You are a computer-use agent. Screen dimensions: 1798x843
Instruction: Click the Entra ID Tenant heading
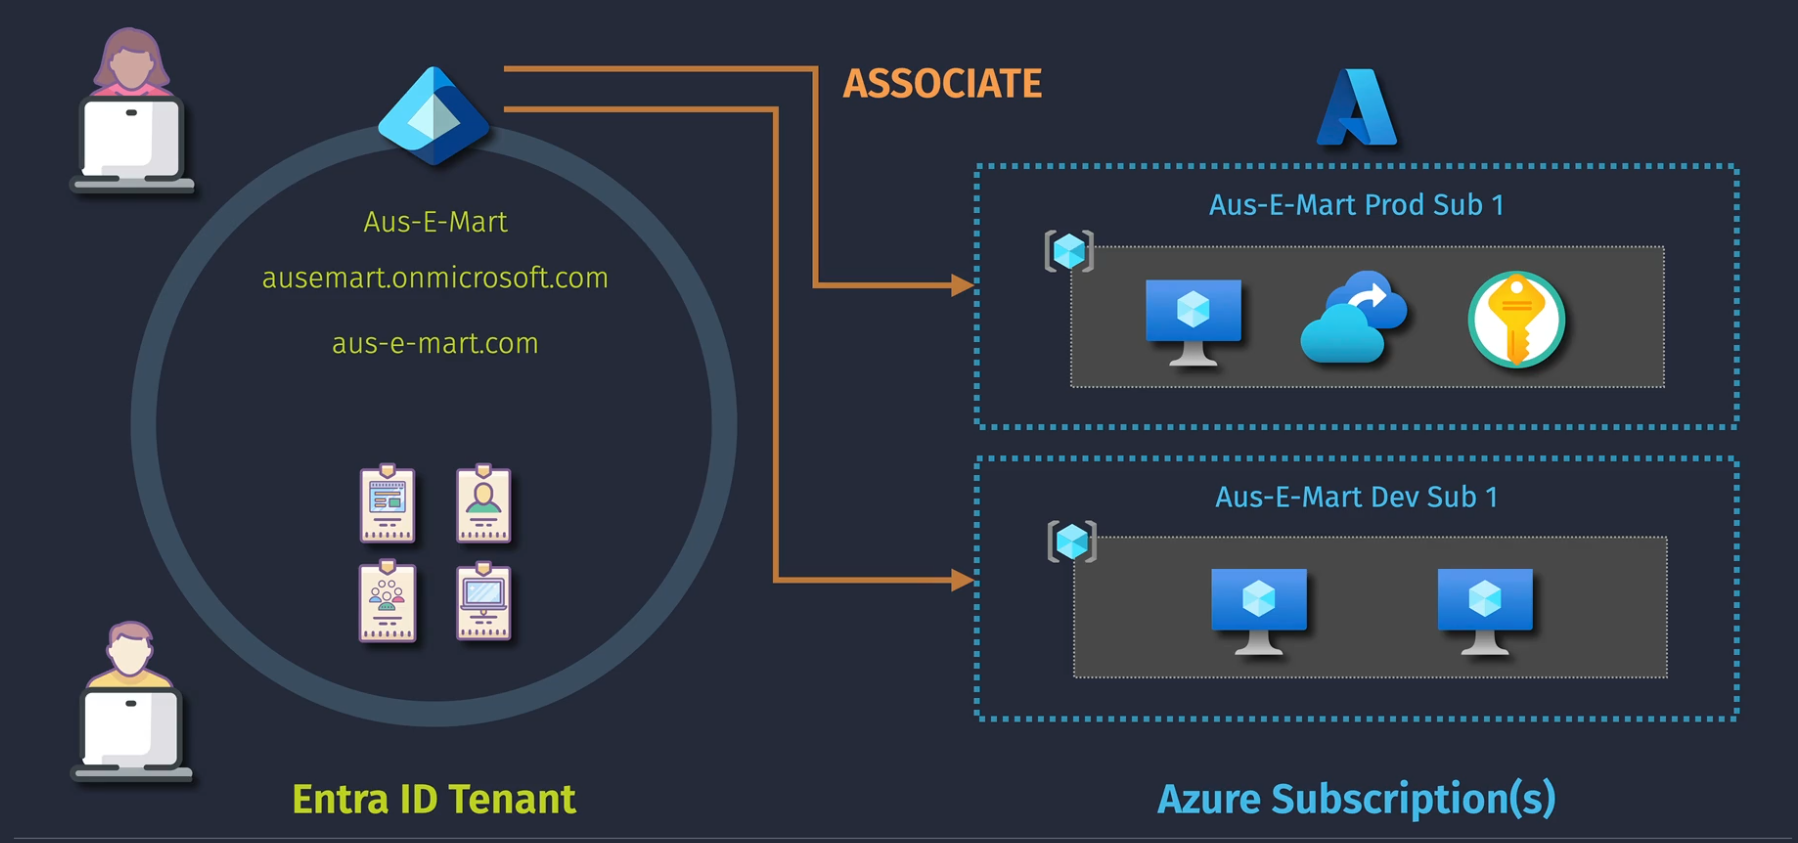click(x=434, y=799)
